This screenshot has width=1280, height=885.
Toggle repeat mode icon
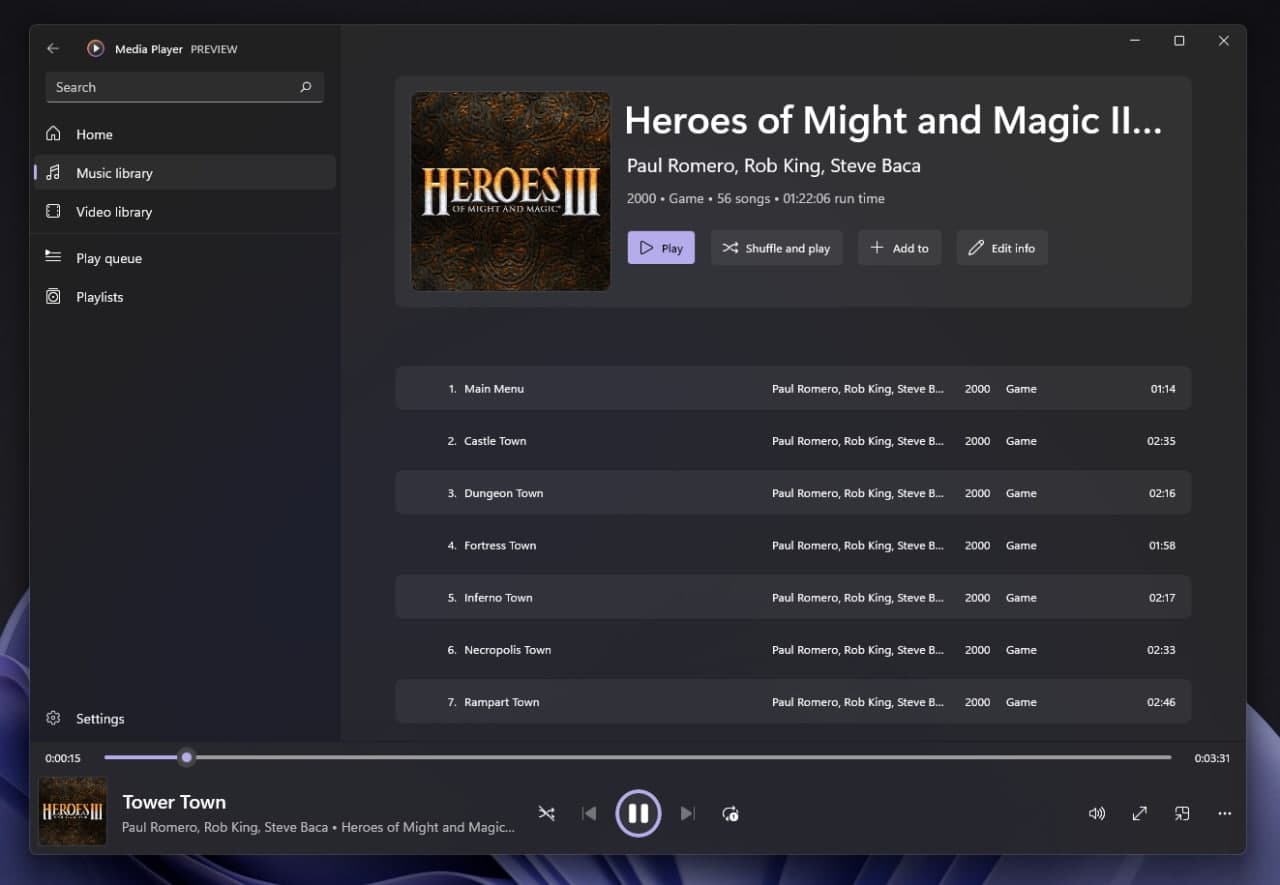730,814
